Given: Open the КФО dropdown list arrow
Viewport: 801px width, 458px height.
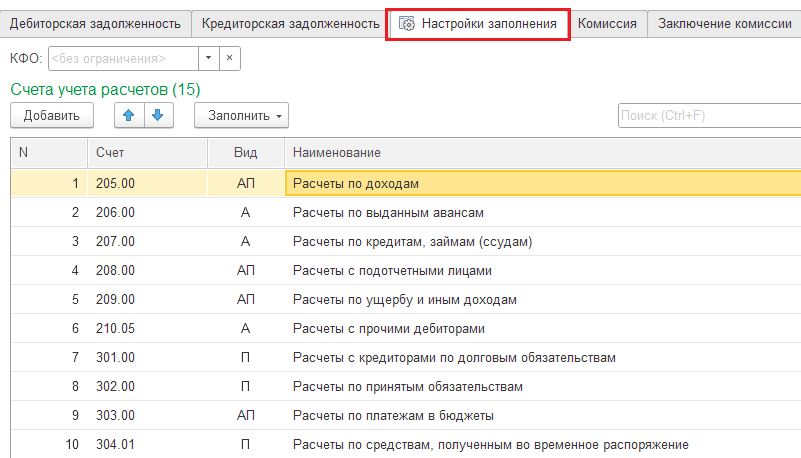Looking at the screenshot, I should (x=208, y=58).
